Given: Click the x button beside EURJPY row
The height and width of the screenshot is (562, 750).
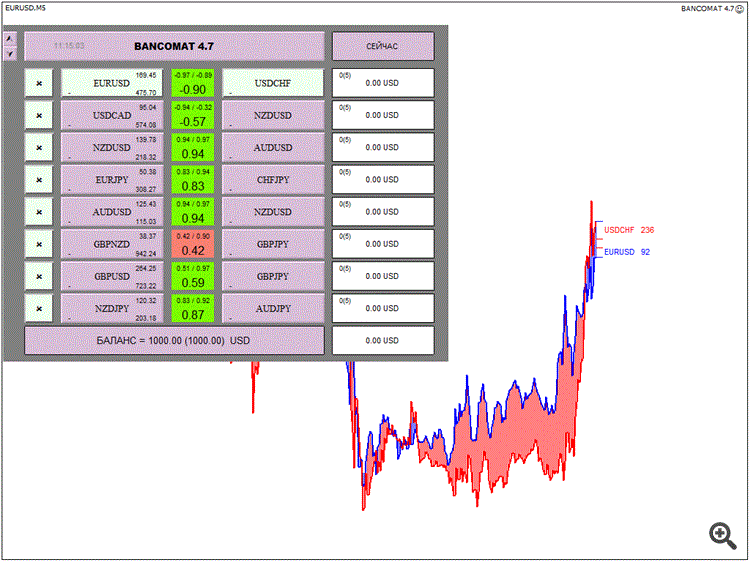Looking at the screenshot, I should 39,180.
